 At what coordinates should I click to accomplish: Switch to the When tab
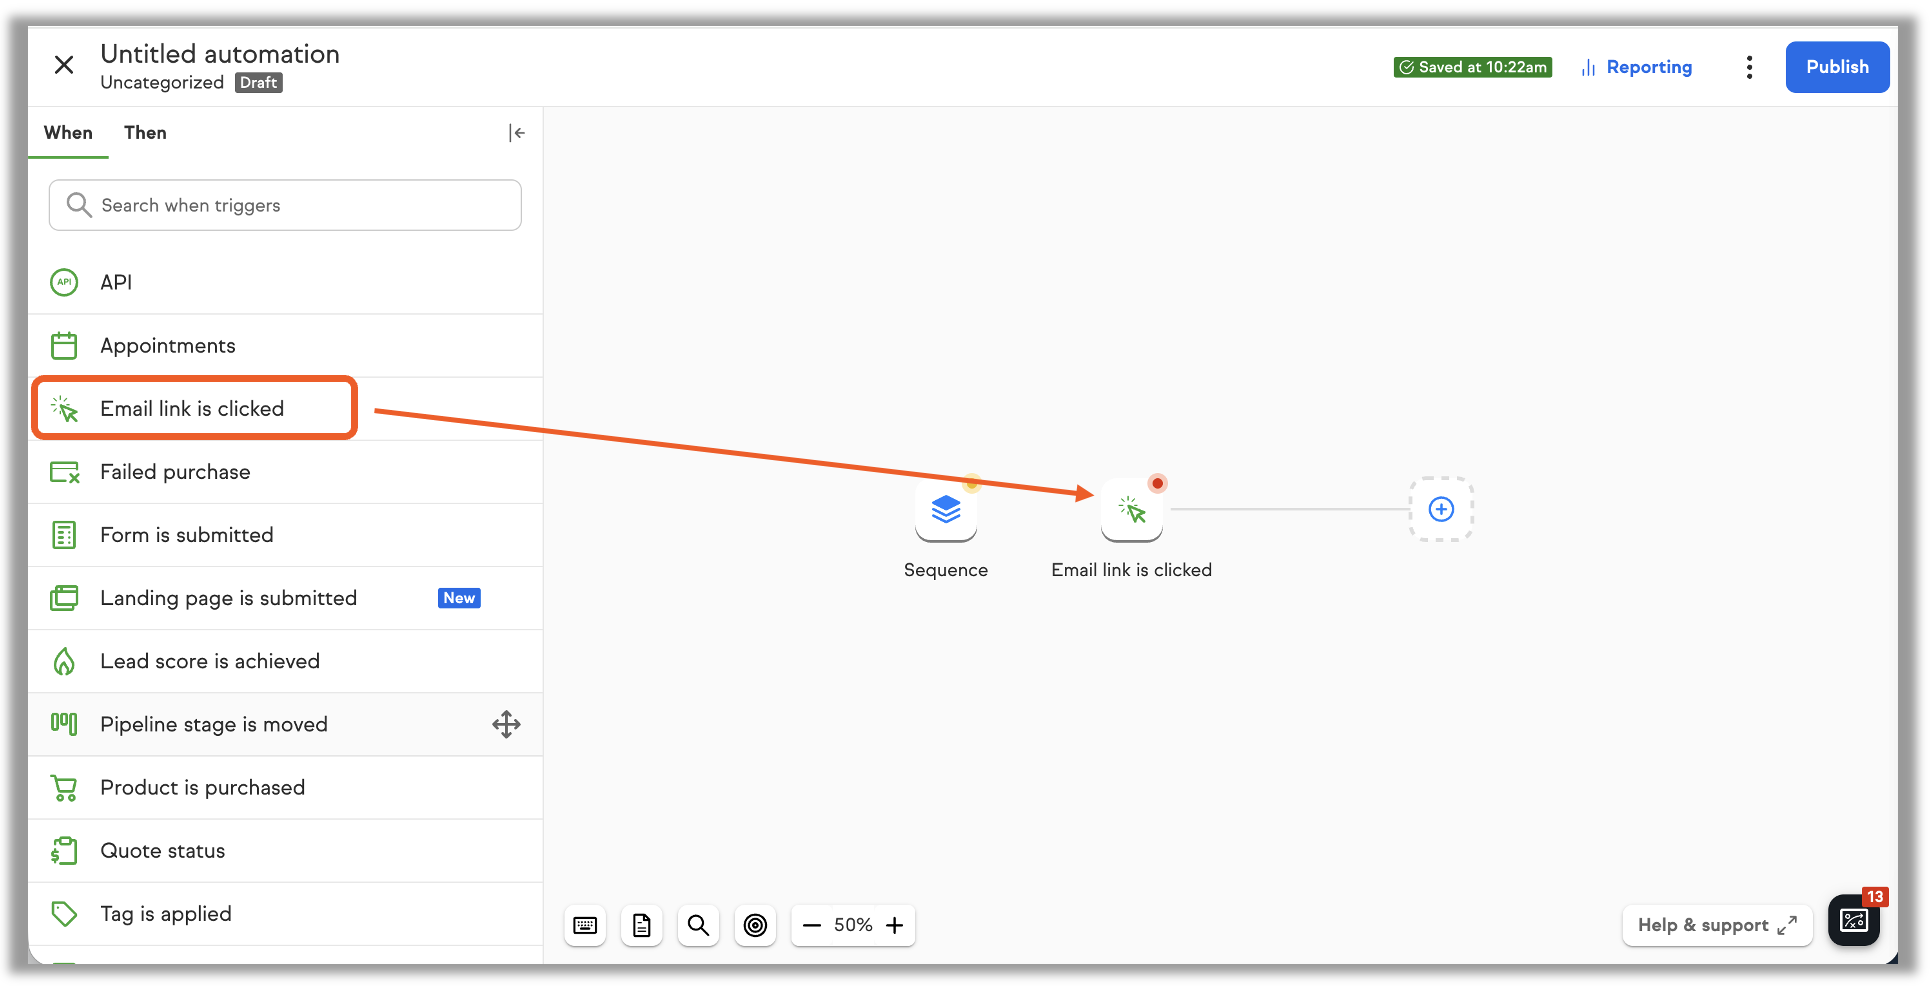68,133
